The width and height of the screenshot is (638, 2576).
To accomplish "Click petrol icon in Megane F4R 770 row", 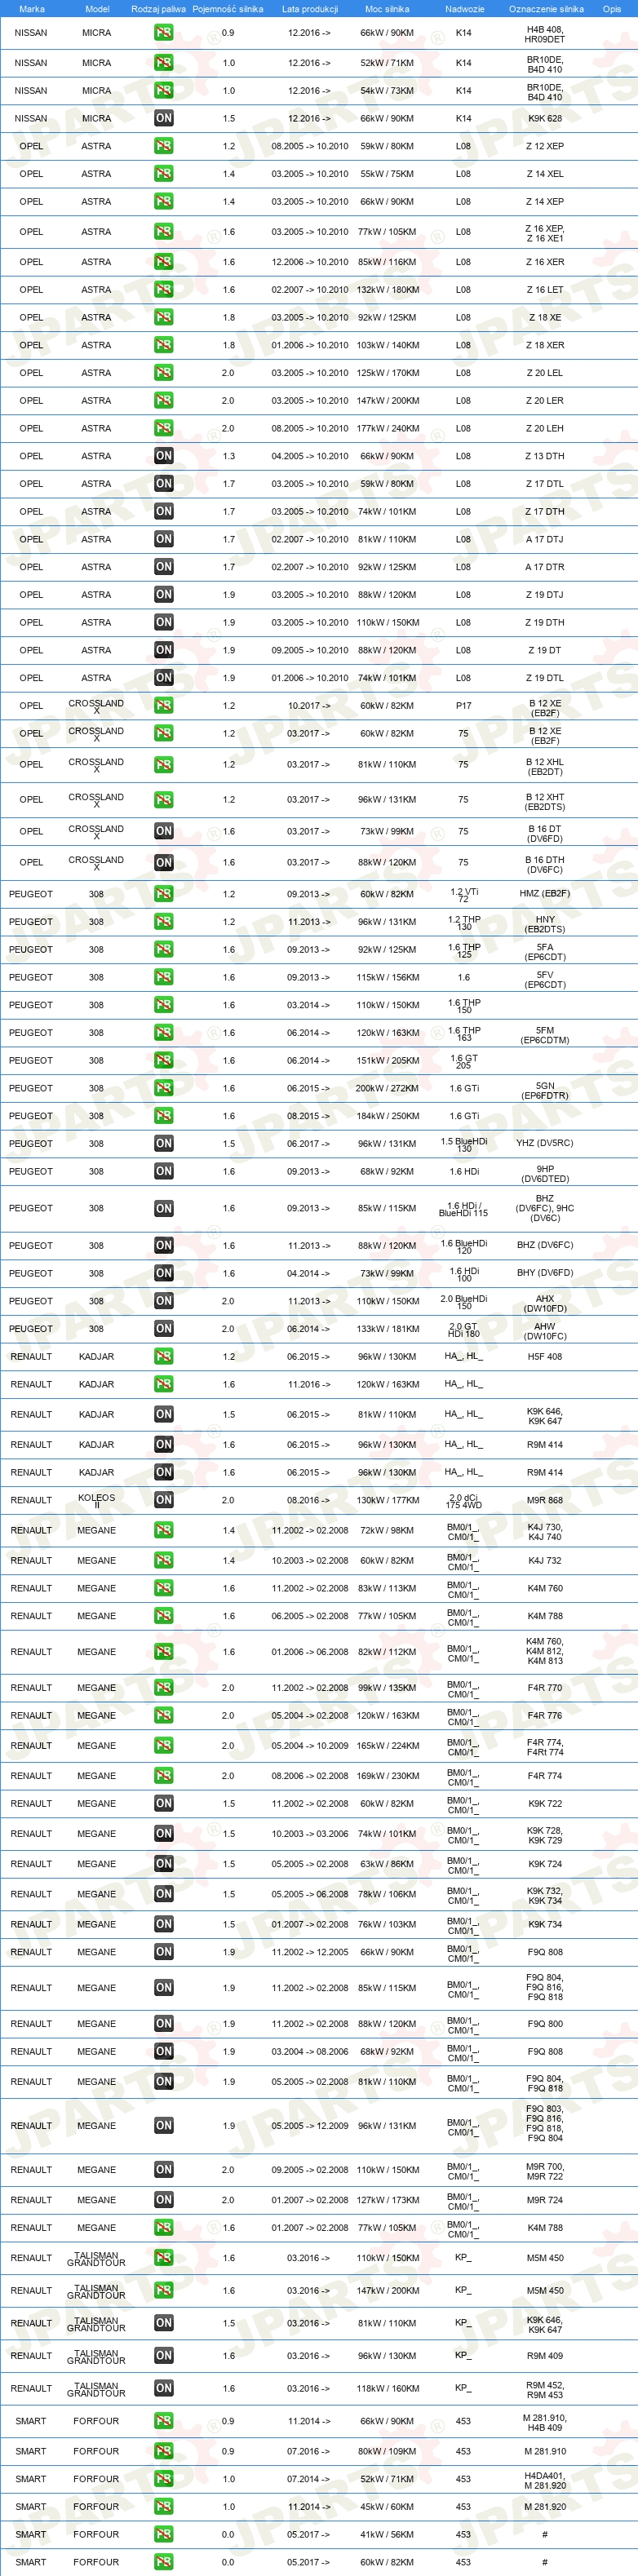I will click(163, 1688).
